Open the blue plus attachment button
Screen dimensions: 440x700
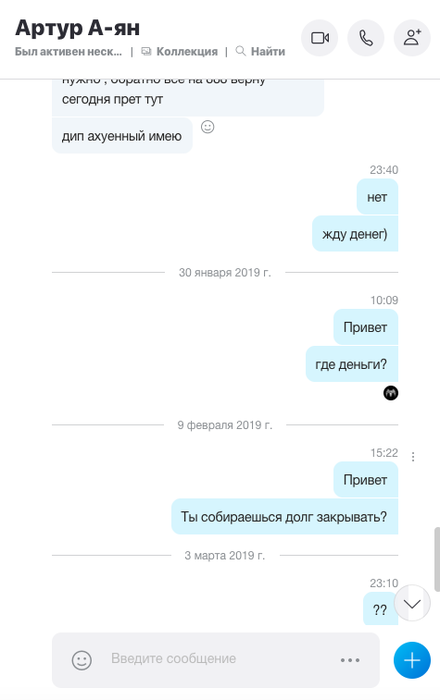tap(412, 660)
